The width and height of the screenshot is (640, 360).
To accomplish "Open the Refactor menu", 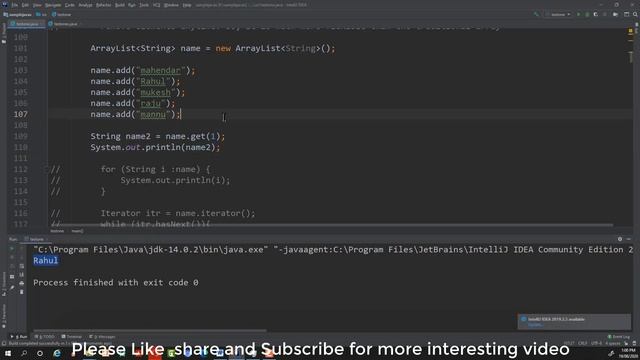I will [103, 5].
